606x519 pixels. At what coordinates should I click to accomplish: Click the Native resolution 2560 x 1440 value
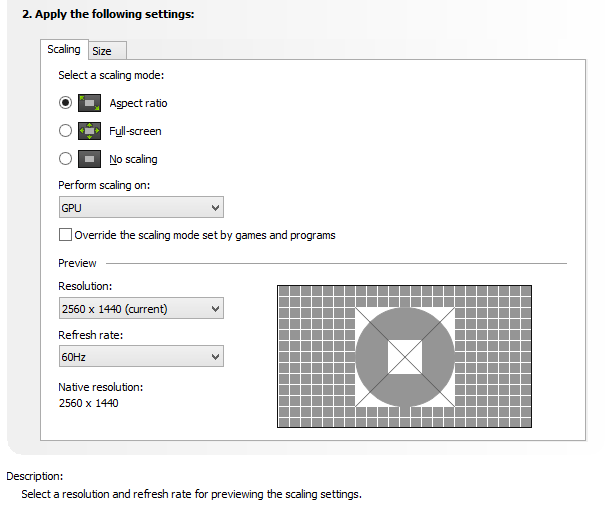coord(90,403)
